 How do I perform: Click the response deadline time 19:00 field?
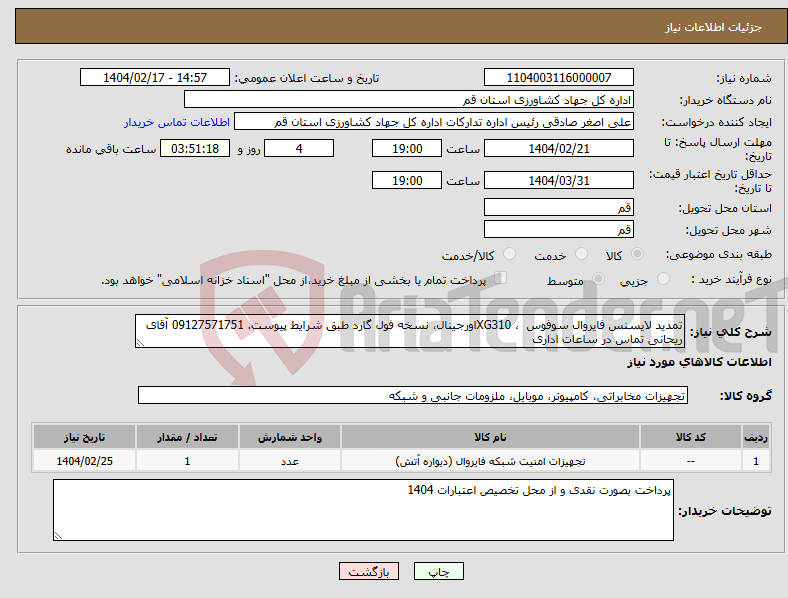[x=407, y=148]
